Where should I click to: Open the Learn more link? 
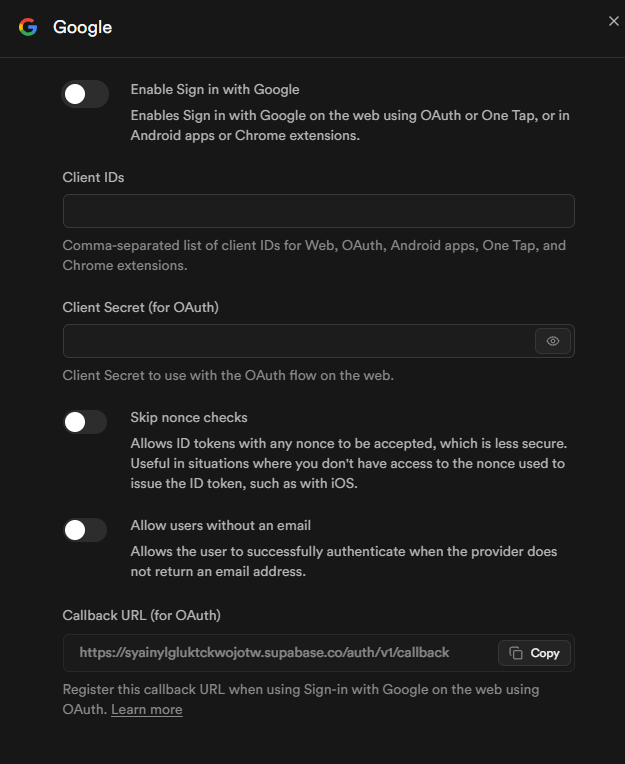click(x=147, y=710)
